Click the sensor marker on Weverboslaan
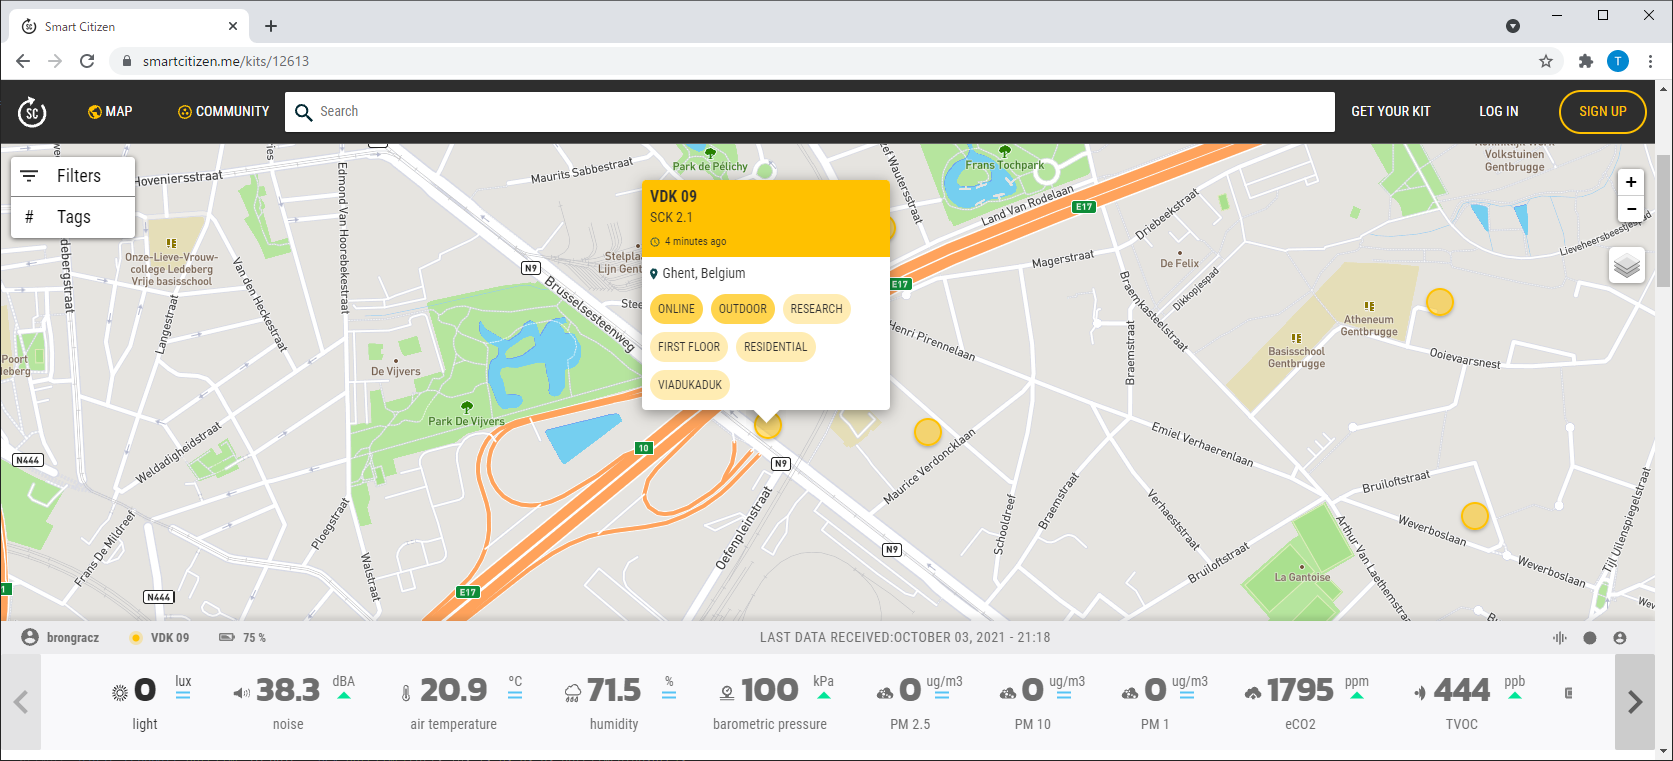The width and height of the screenshot is (1673, 761). tap(1475, 516)
